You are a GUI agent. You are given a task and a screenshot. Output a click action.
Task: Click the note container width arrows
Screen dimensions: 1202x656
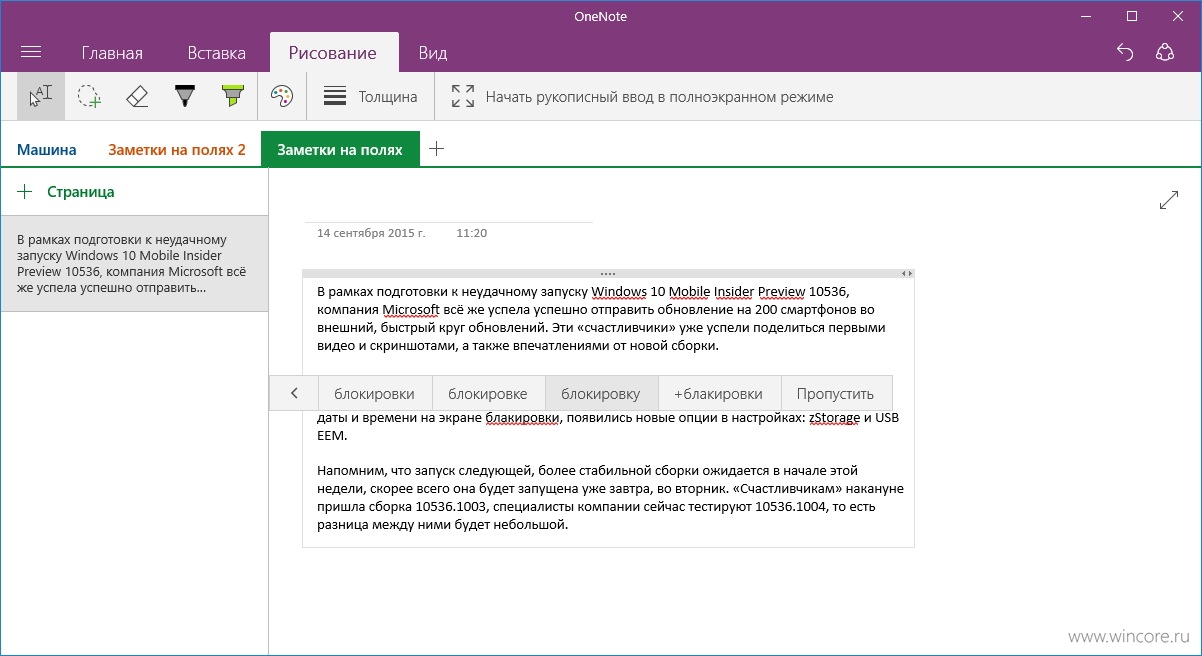907,273
